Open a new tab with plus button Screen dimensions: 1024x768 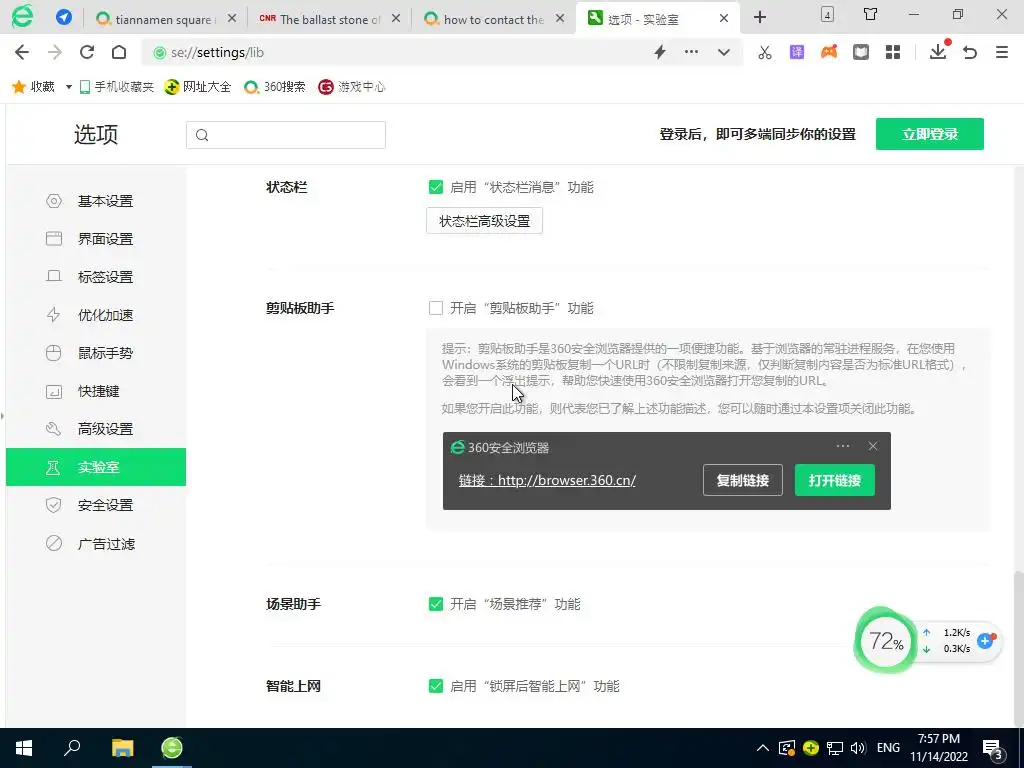[x=760, y=17]
